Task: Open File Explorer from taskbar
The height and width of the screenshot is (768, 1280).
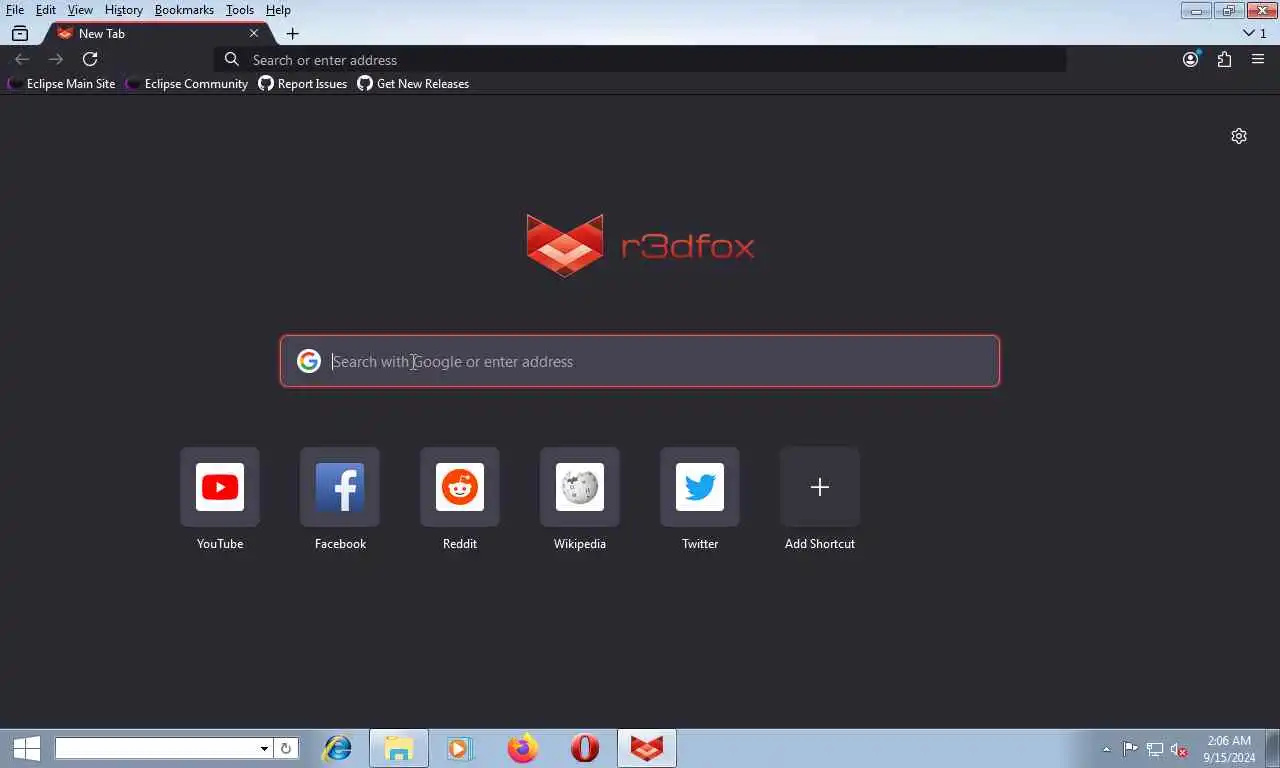Action: pos(399,748)
